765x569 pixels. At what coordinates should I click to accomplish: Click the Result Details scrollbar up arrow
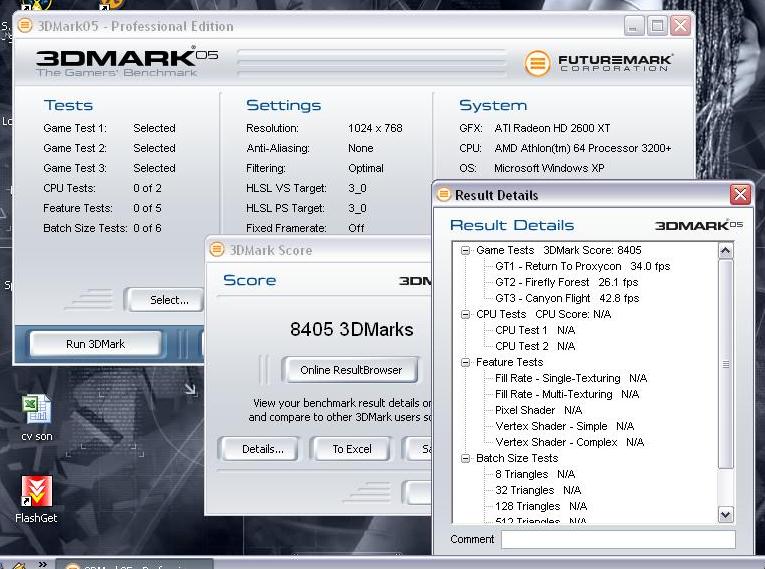click(725, 251)
